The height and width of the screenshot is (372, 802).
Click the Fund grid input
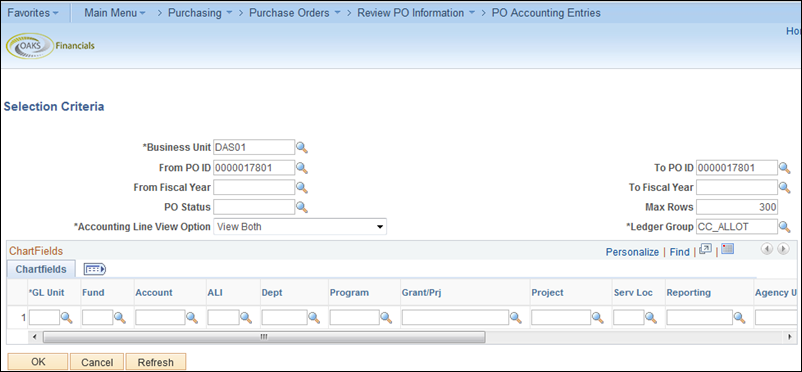tap(98, 318)
